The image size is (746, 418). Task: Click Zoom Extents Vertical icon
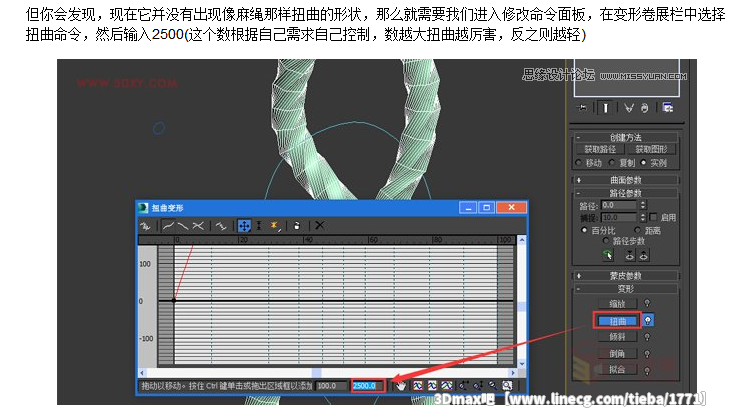[x=446, y=386]
